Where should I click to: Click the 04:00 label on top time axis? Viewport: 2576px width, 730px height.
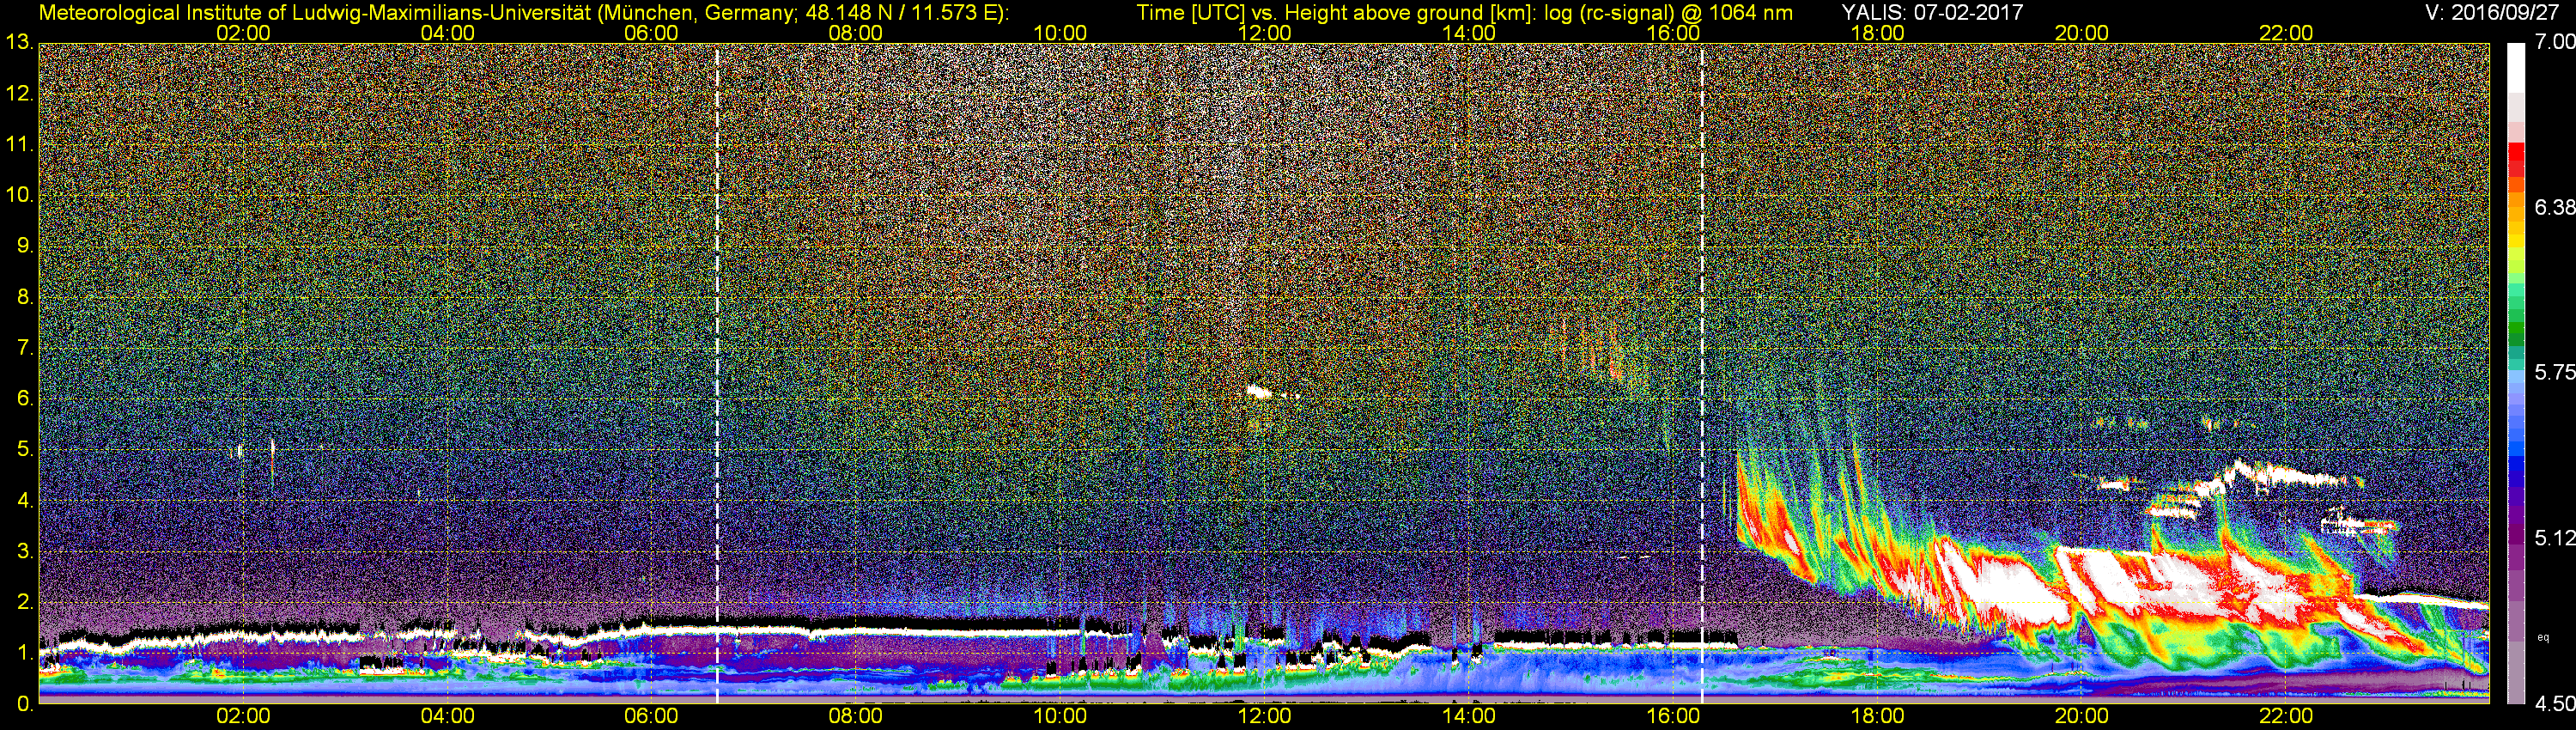coord(447,33)
